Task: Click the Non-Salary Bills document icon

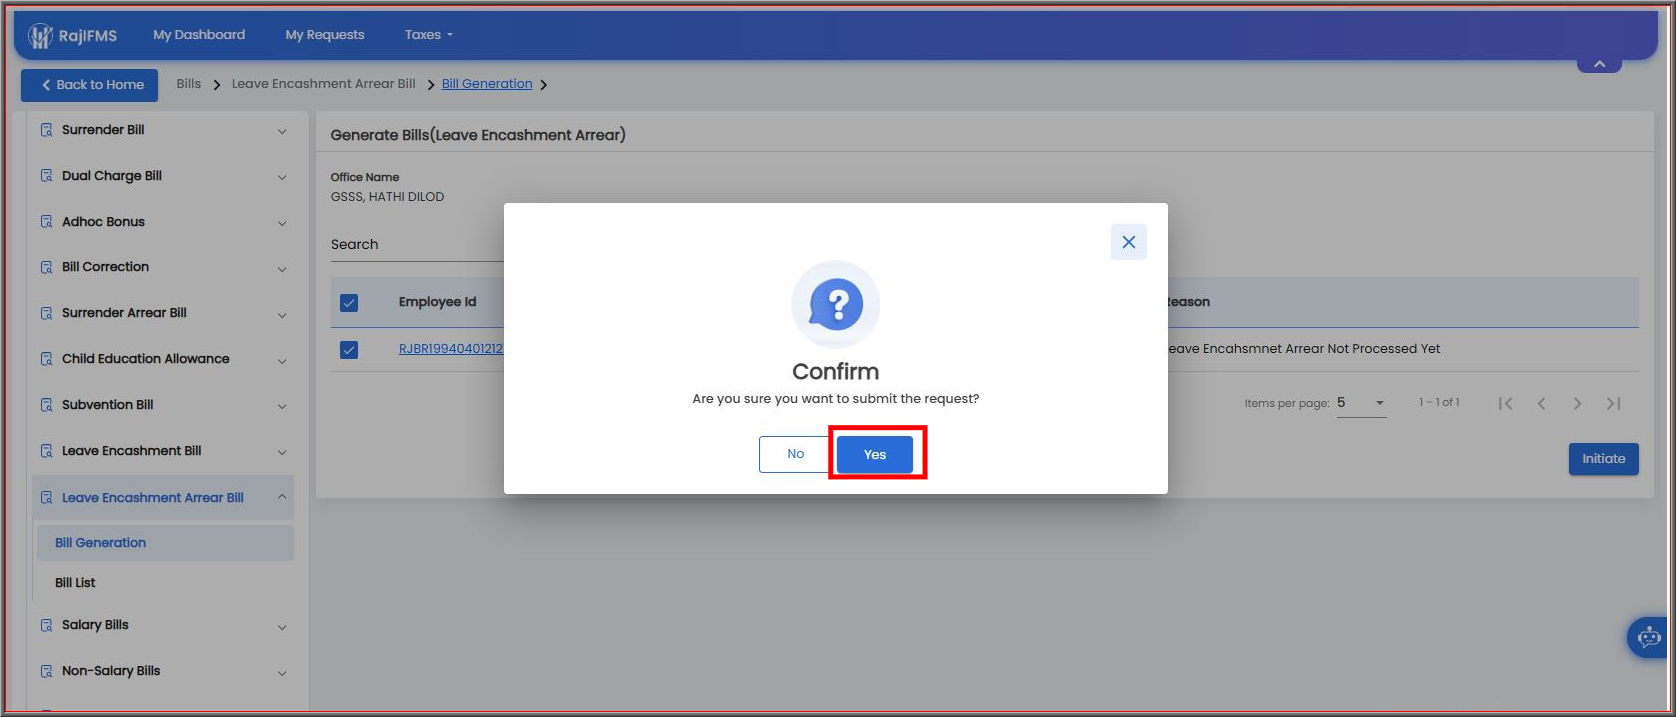Action: click(x=46, y=671)
